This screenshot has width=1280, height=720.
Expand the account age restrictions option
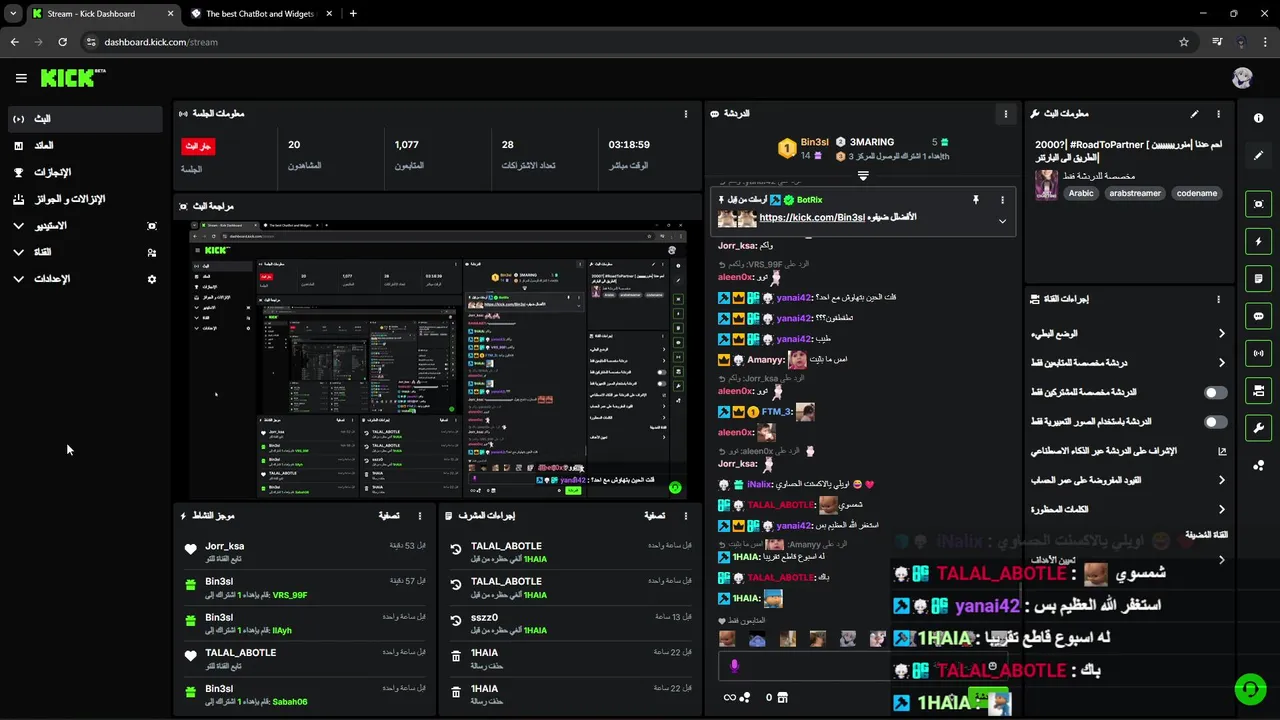click(x=1221, y=480)
